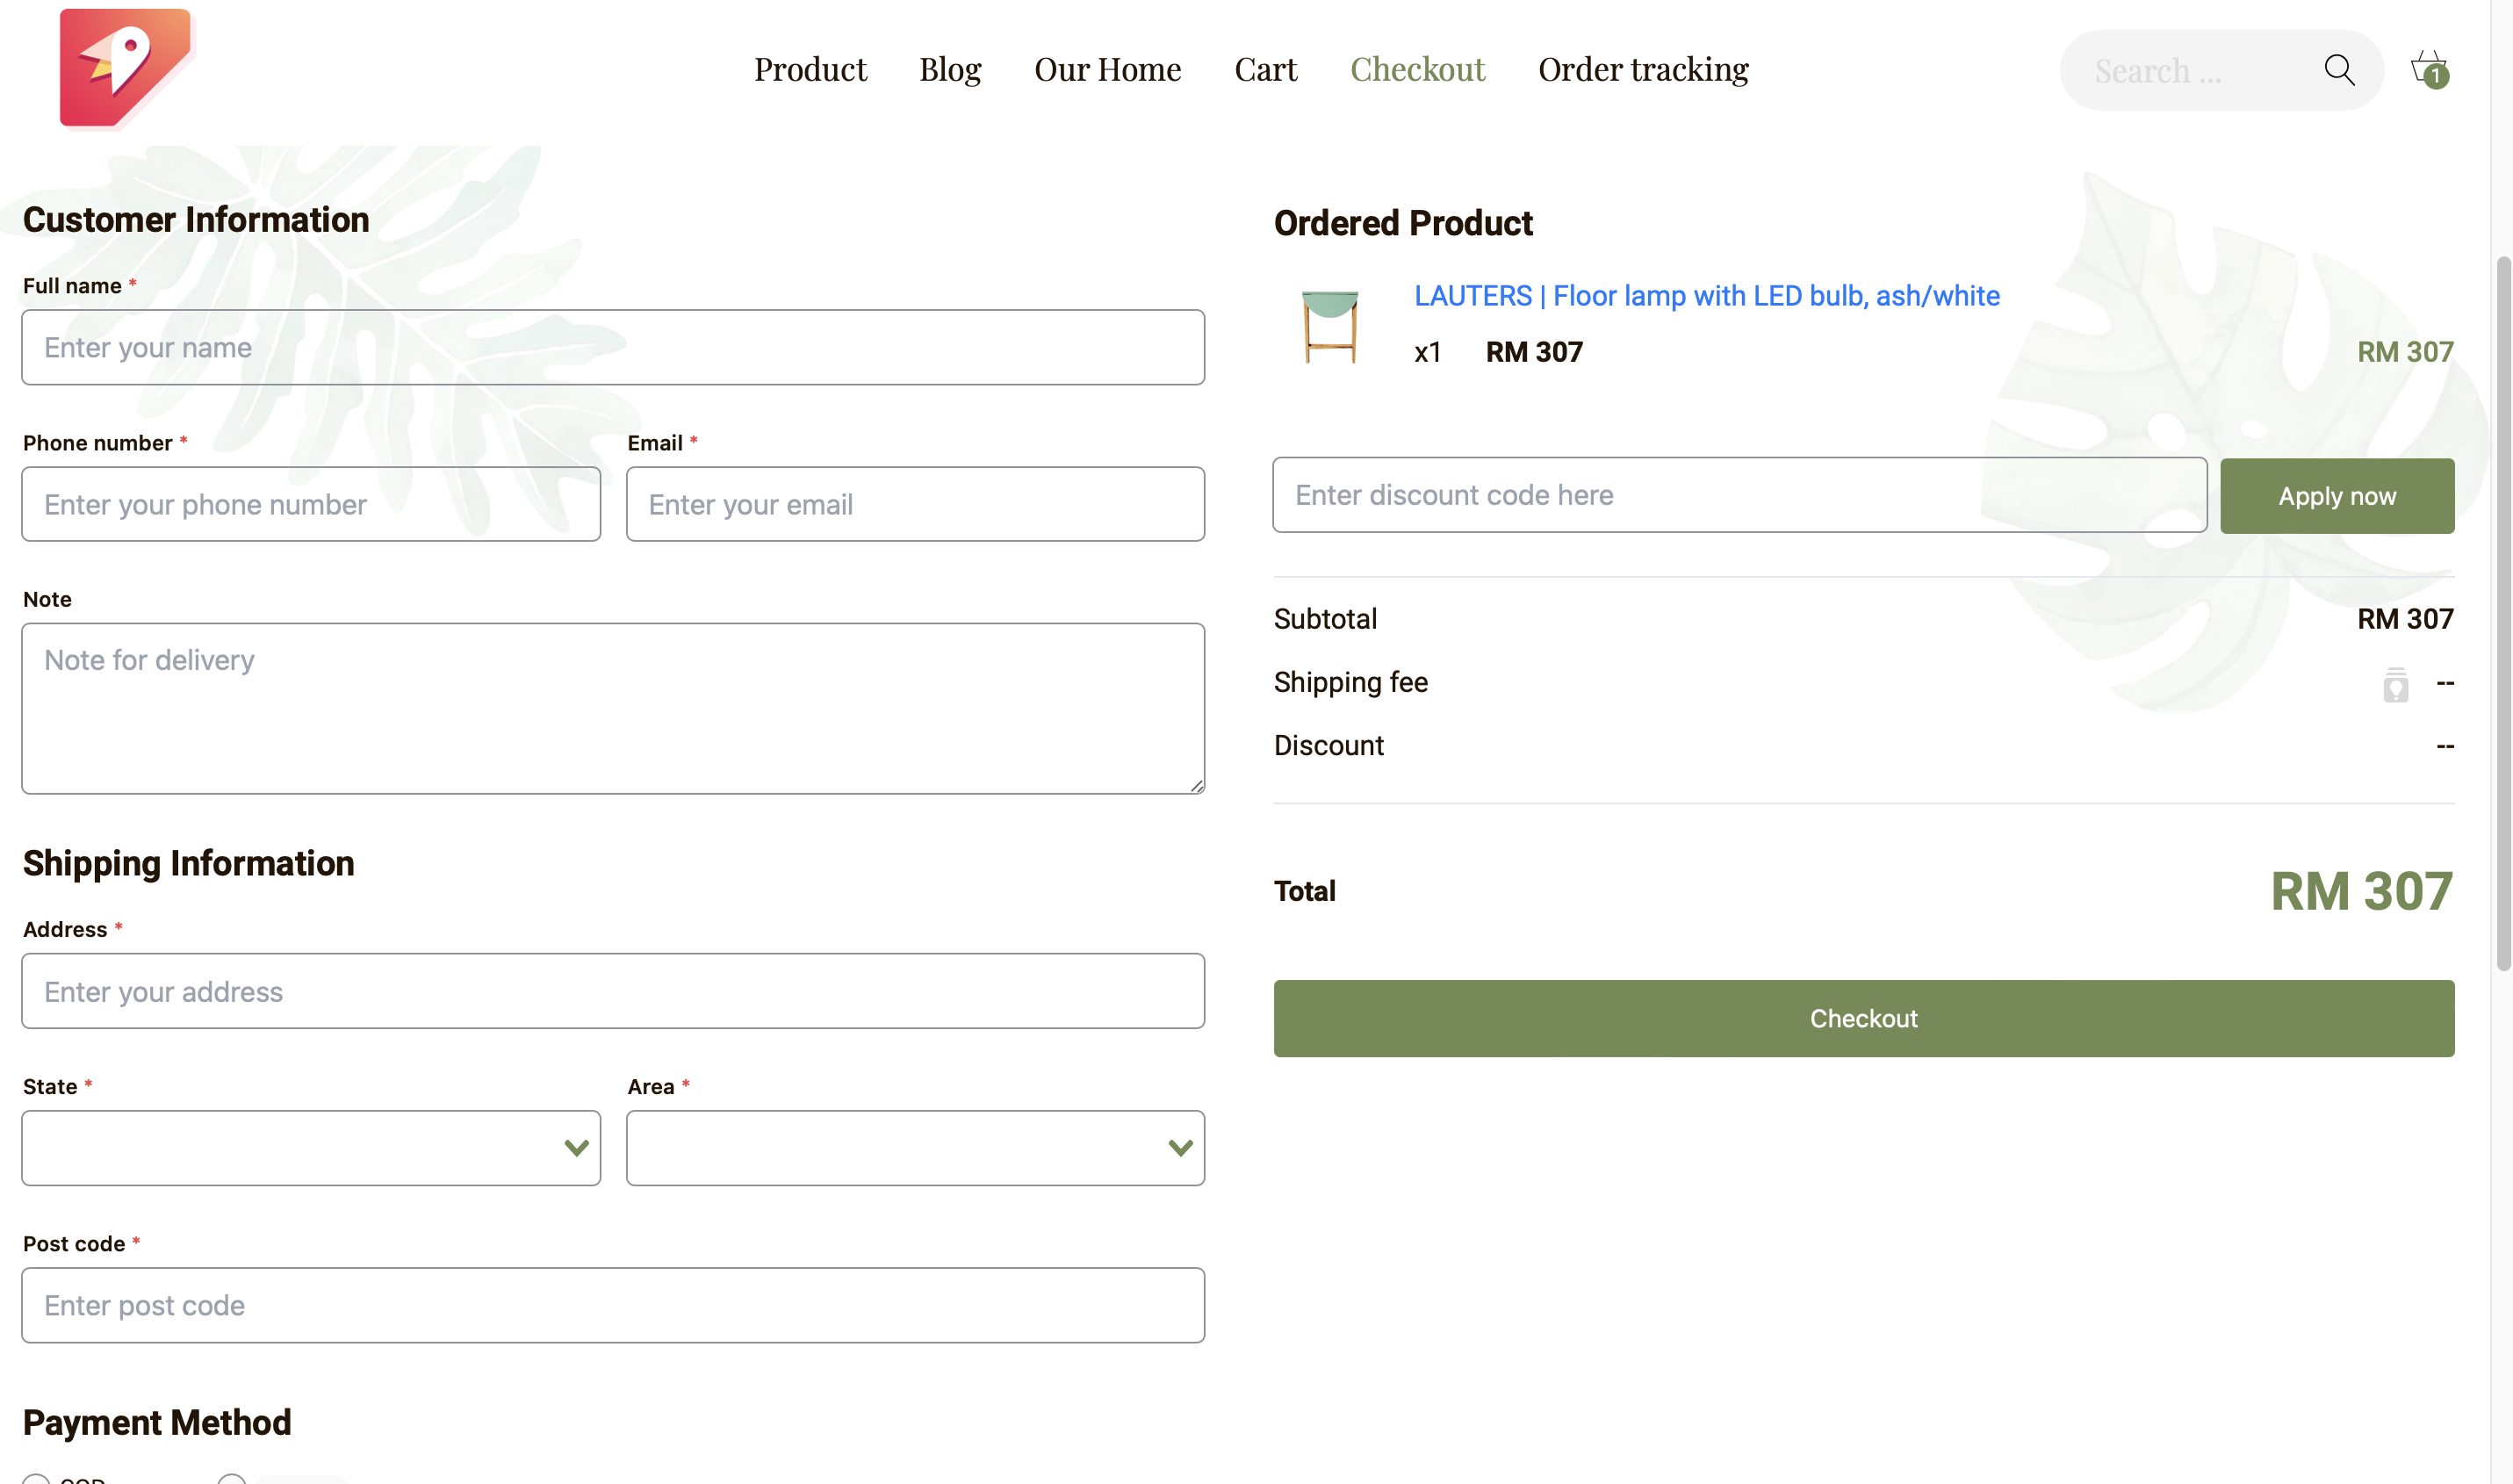Screen dimensions: 2513x1484
Task: Click into the Post code field
Action: pyautogui.click(x=613, y=1305)
